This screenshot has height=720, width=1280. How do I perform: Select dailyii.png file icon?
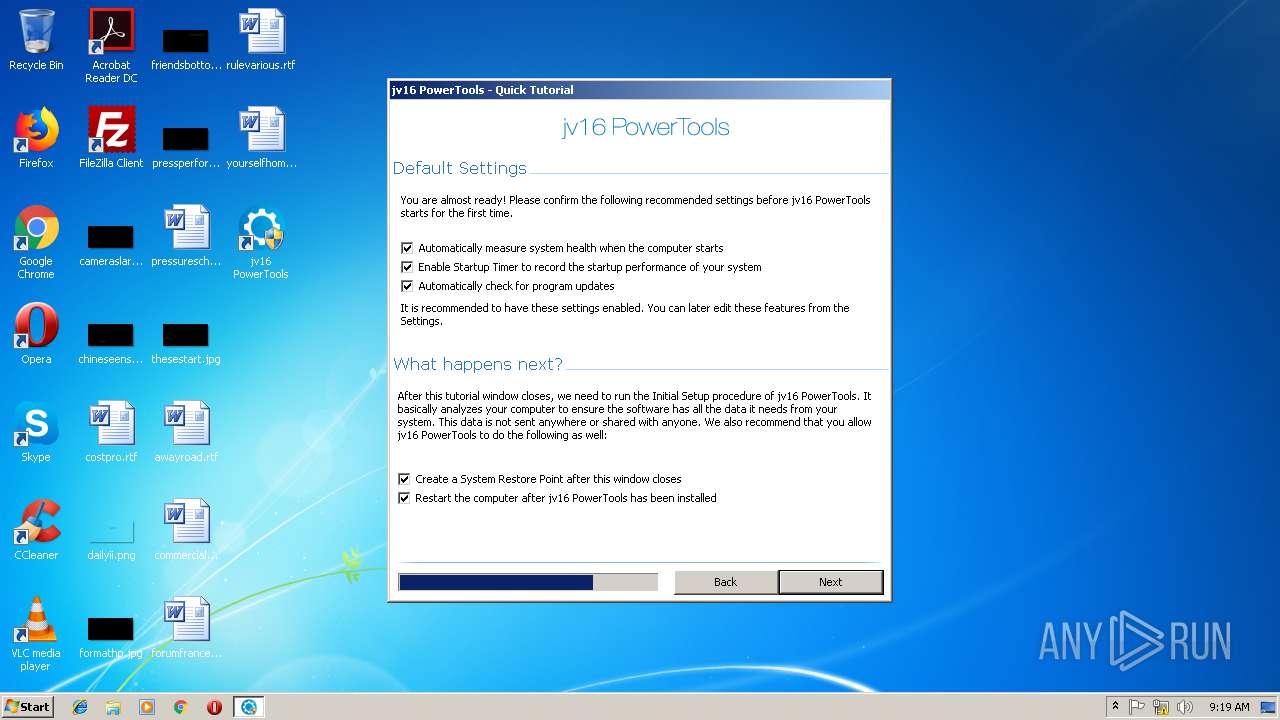(x=111, y=537)
